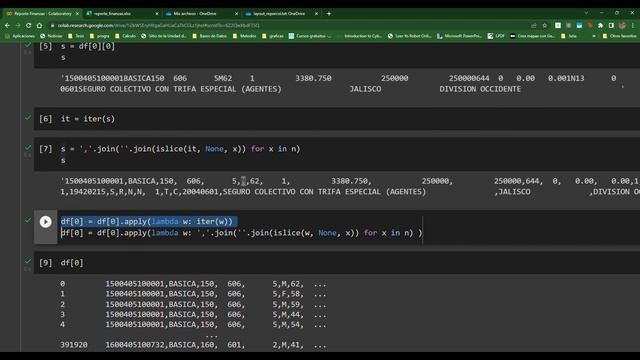Expand the hidden bookmarks overflow arrow
This screenshot has width=640, height=360.
594,36
